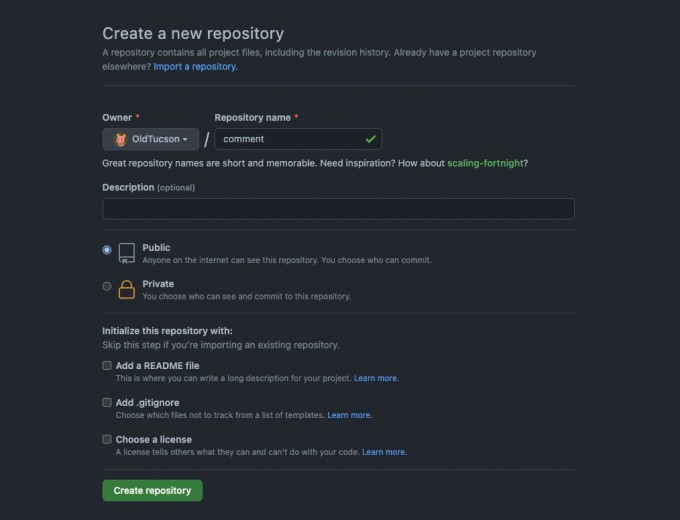This screenshot has width=680, height=520.
Task: Click the Private option label
Action: (x=158, y=284)
